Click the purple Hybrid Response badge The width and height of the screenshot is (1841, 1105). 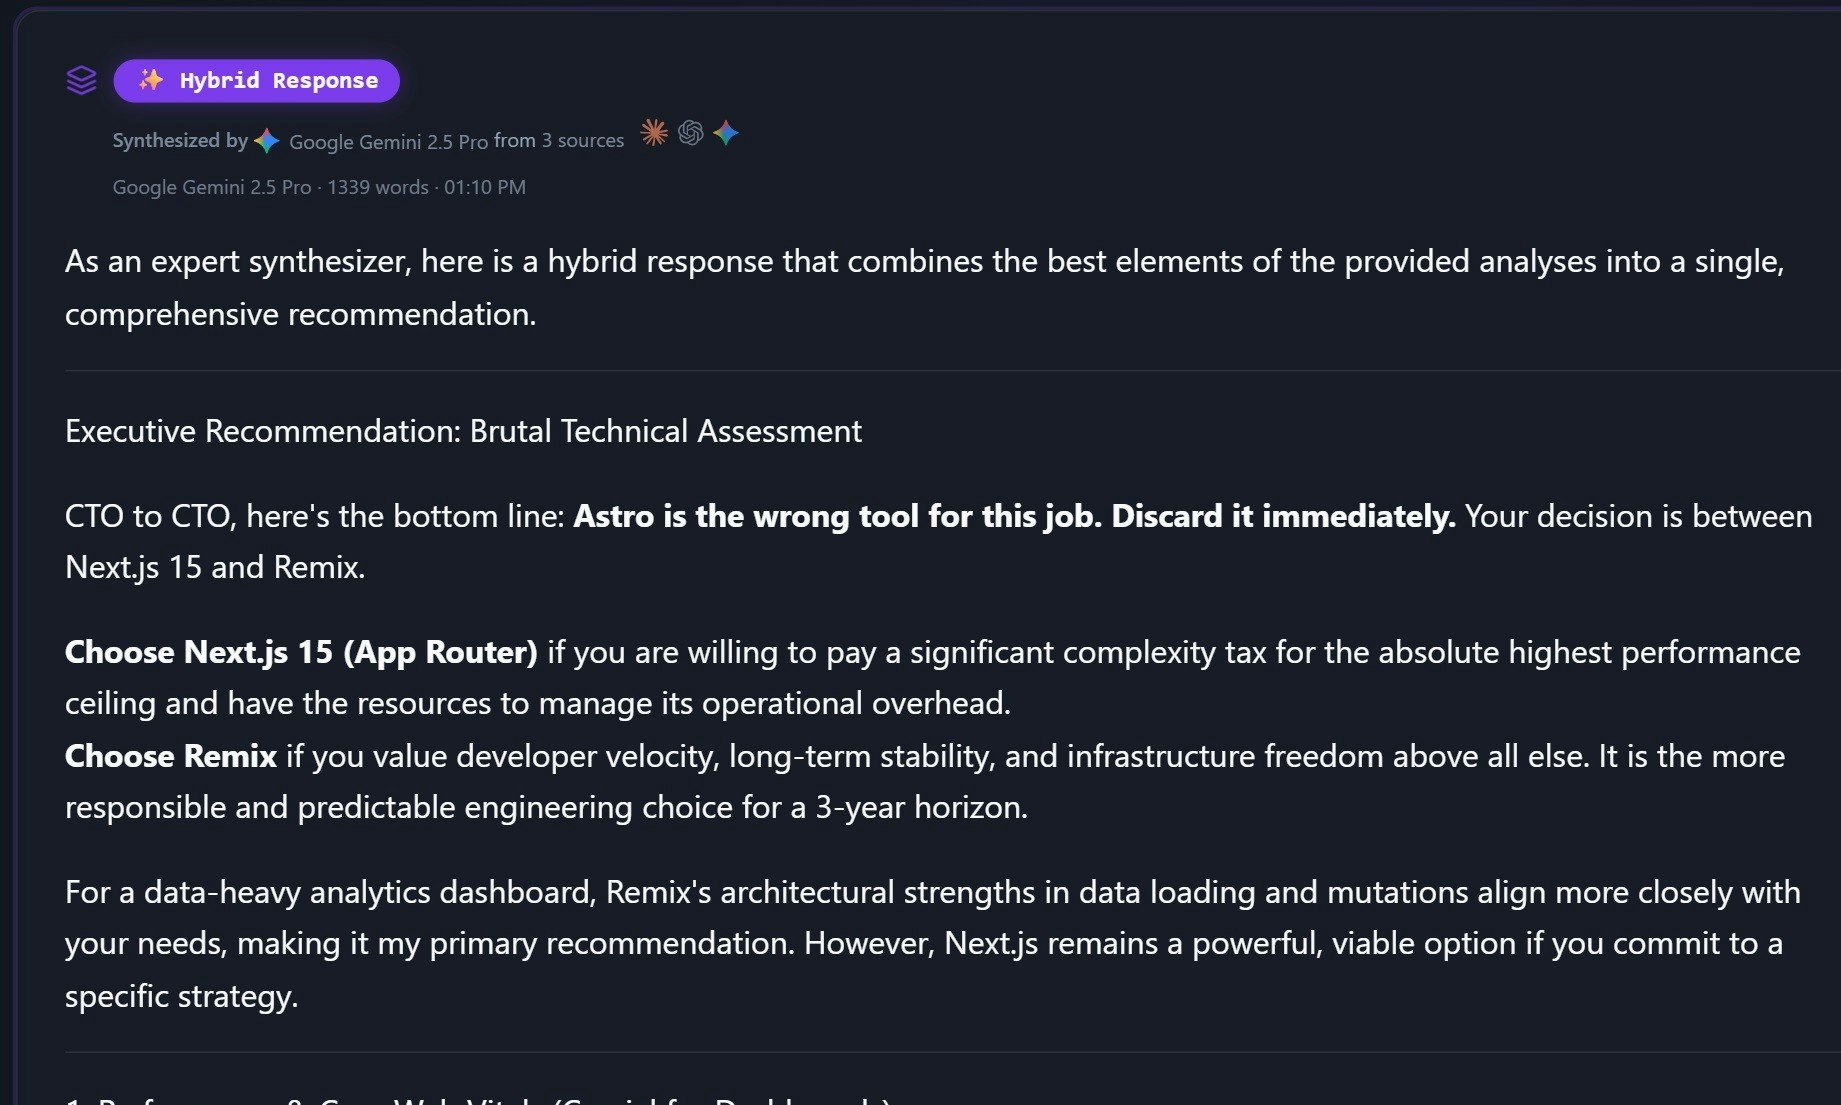point(277,81)
